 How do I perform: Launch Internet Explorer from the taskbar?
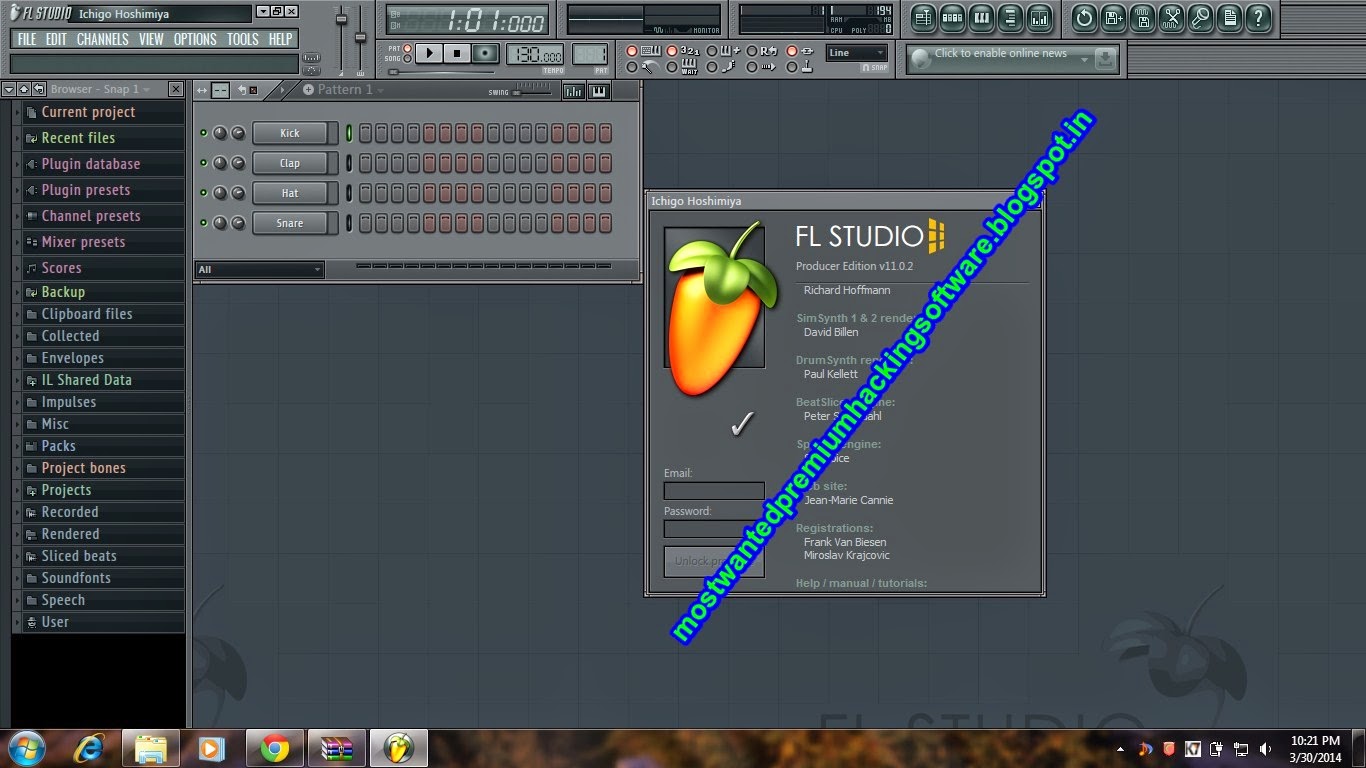click(x=88, y=748)
